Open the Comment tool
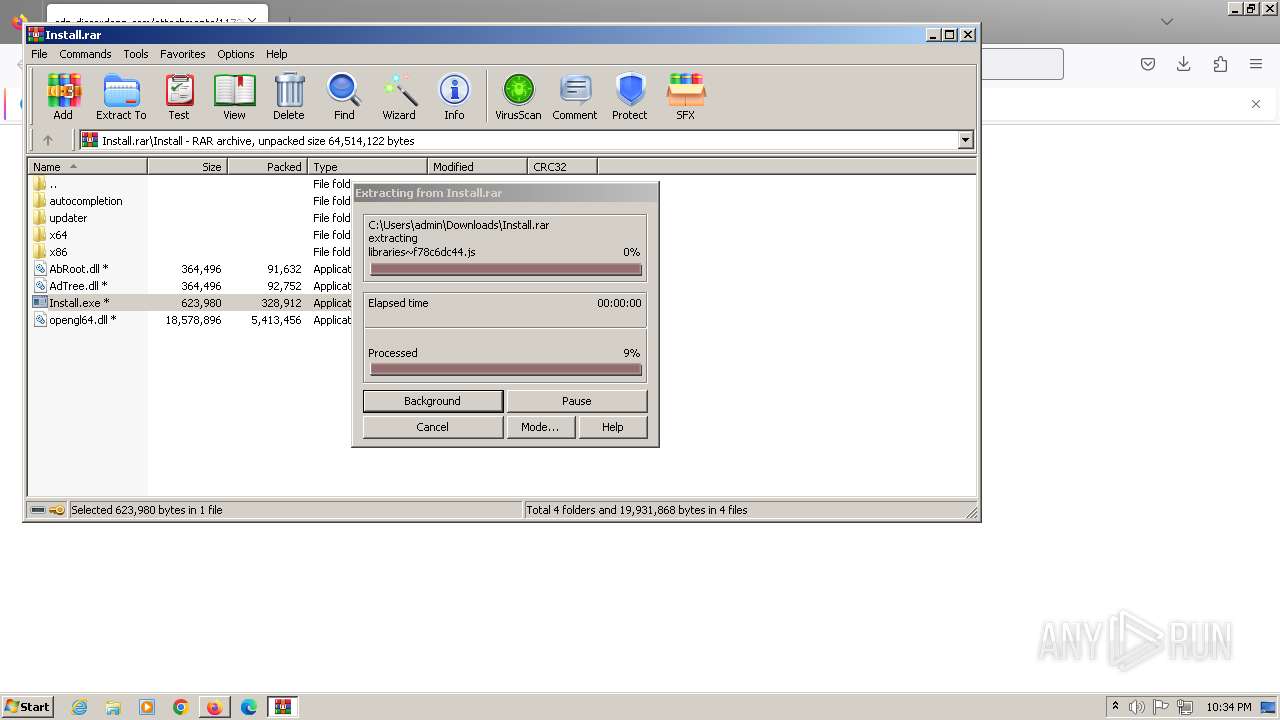Viewport: 1280px width, 720px height. point(575,97)
